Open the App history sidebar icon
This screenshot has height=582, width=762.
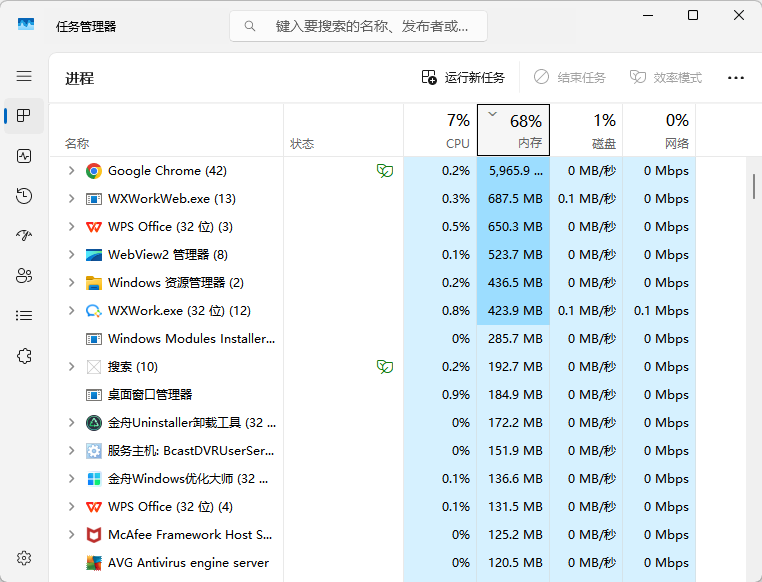tap(24, 196)
